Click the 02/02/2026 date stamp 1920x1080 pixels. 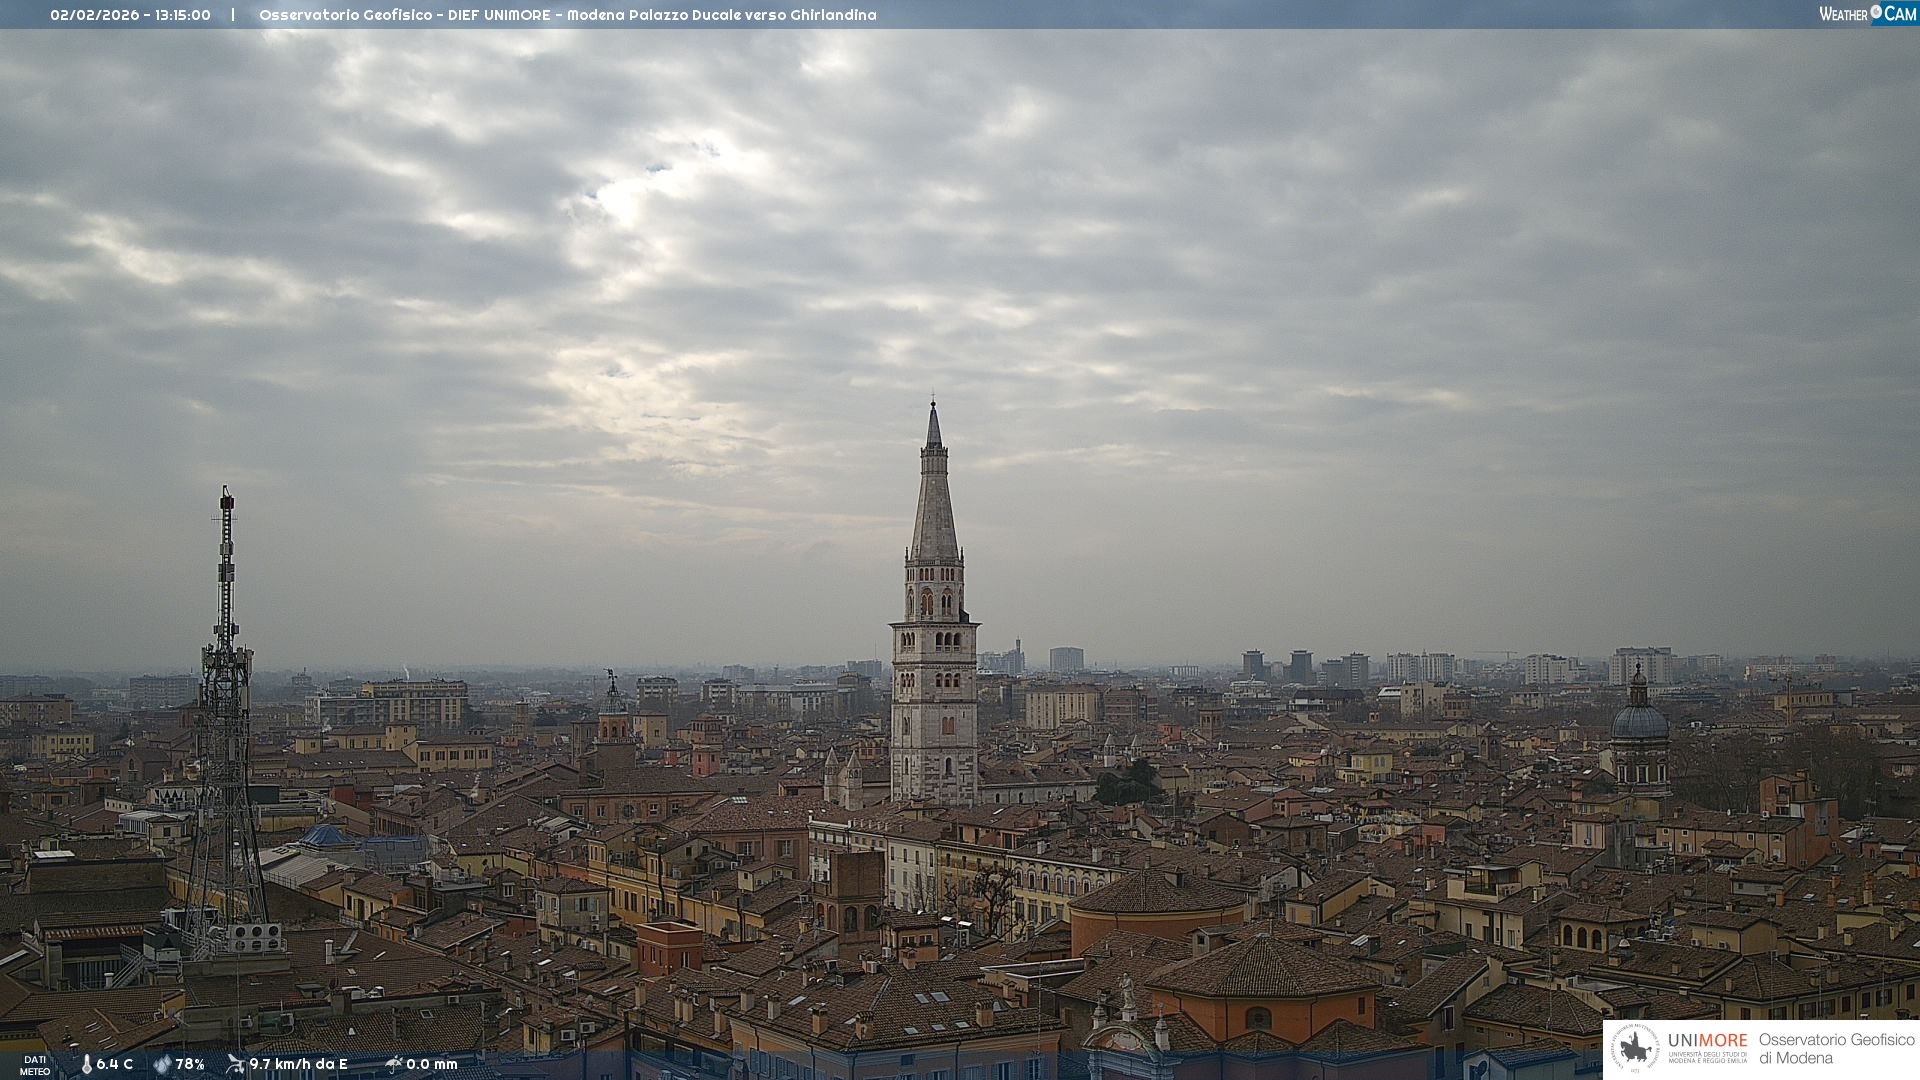(95, 15)
